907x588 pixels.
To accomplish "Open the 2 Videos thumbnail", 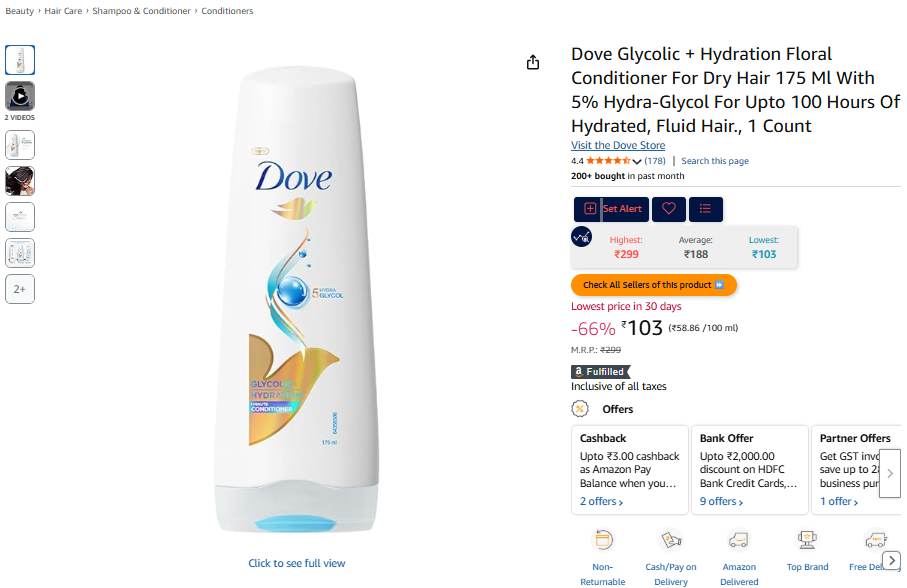I will 20,96.
